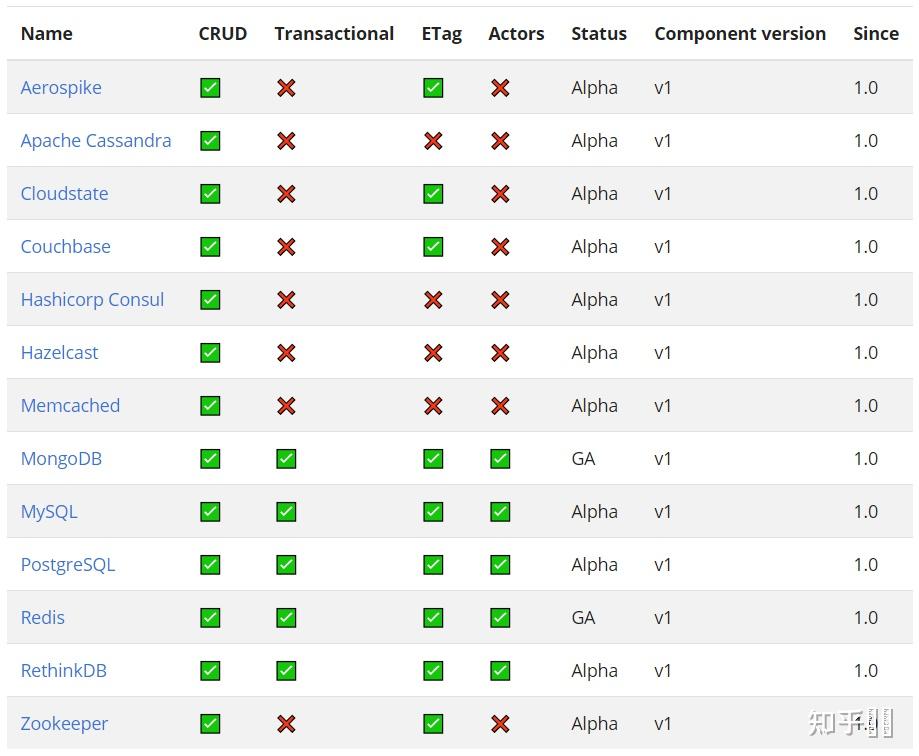
Task: Click the red Actors cross for Hazelcast
Action: 500,353
